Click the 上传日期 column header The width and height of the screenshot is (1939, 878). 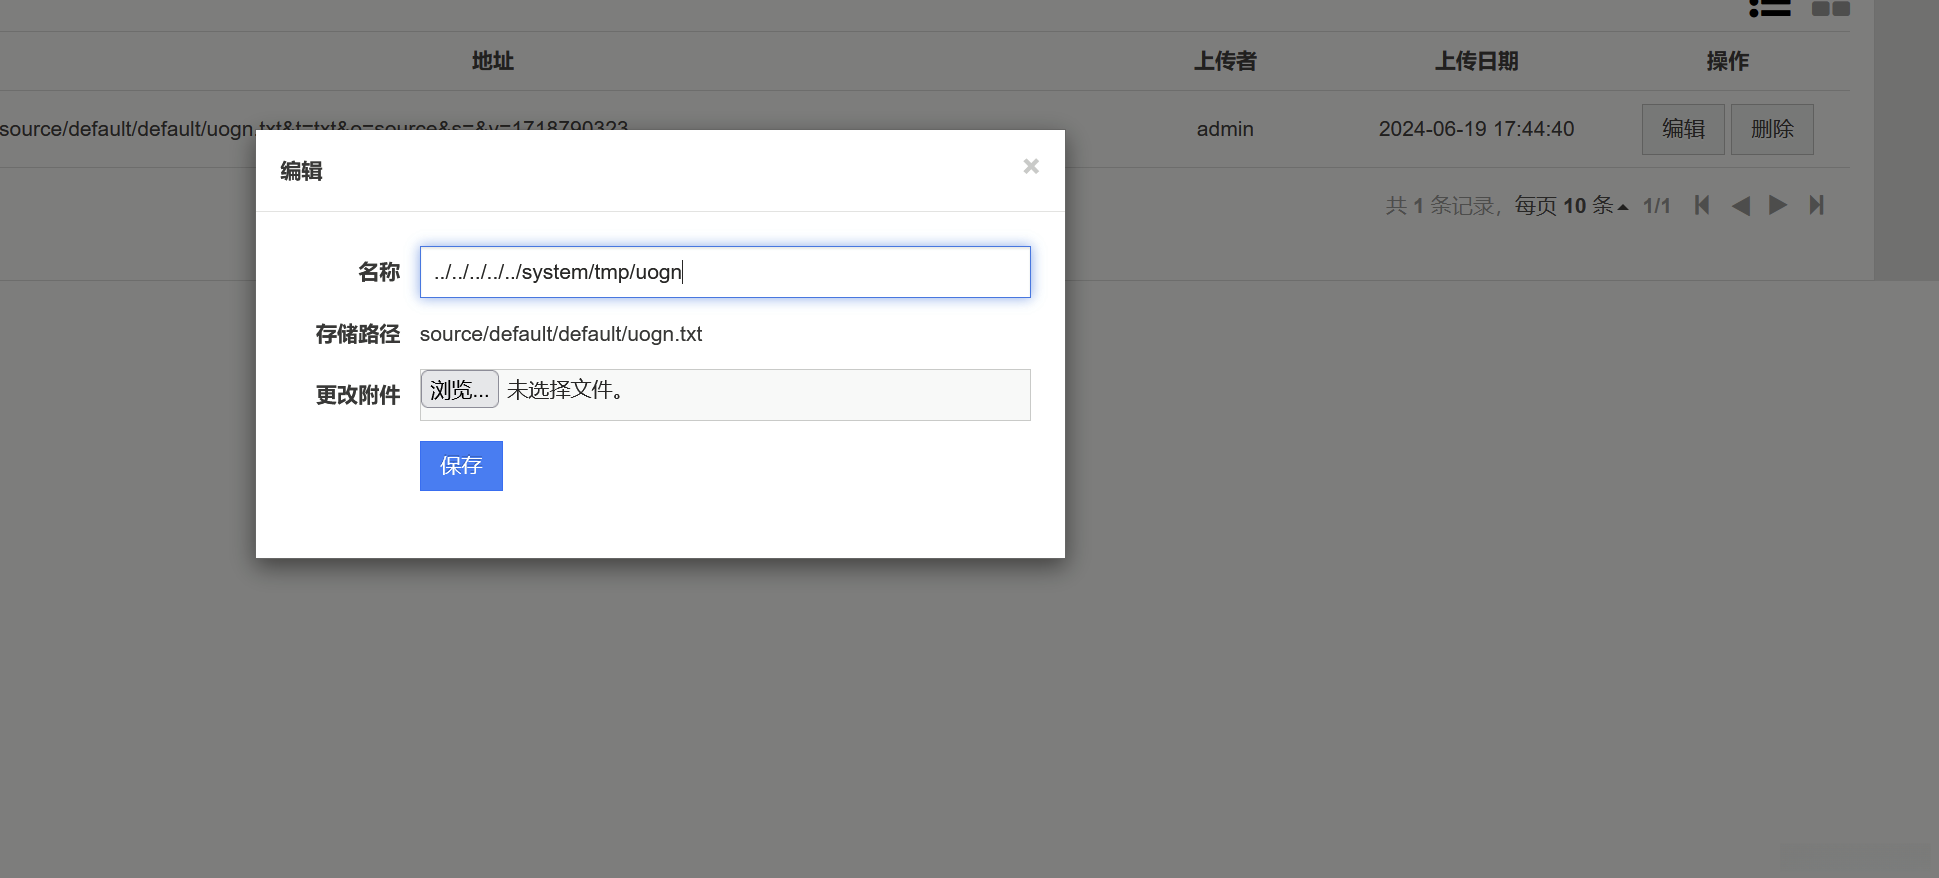click(1477, 61)
